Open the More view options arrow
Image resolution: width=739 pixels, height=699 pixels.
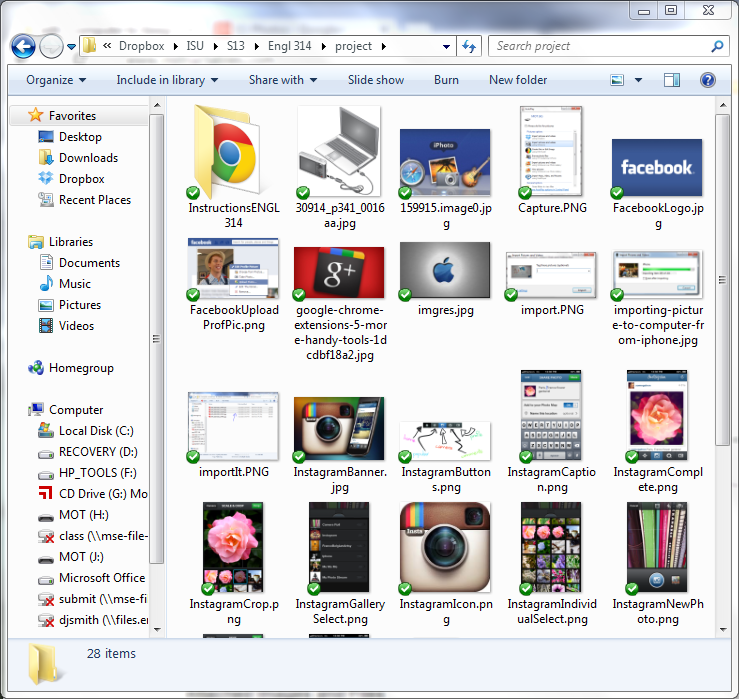(638, 80)
